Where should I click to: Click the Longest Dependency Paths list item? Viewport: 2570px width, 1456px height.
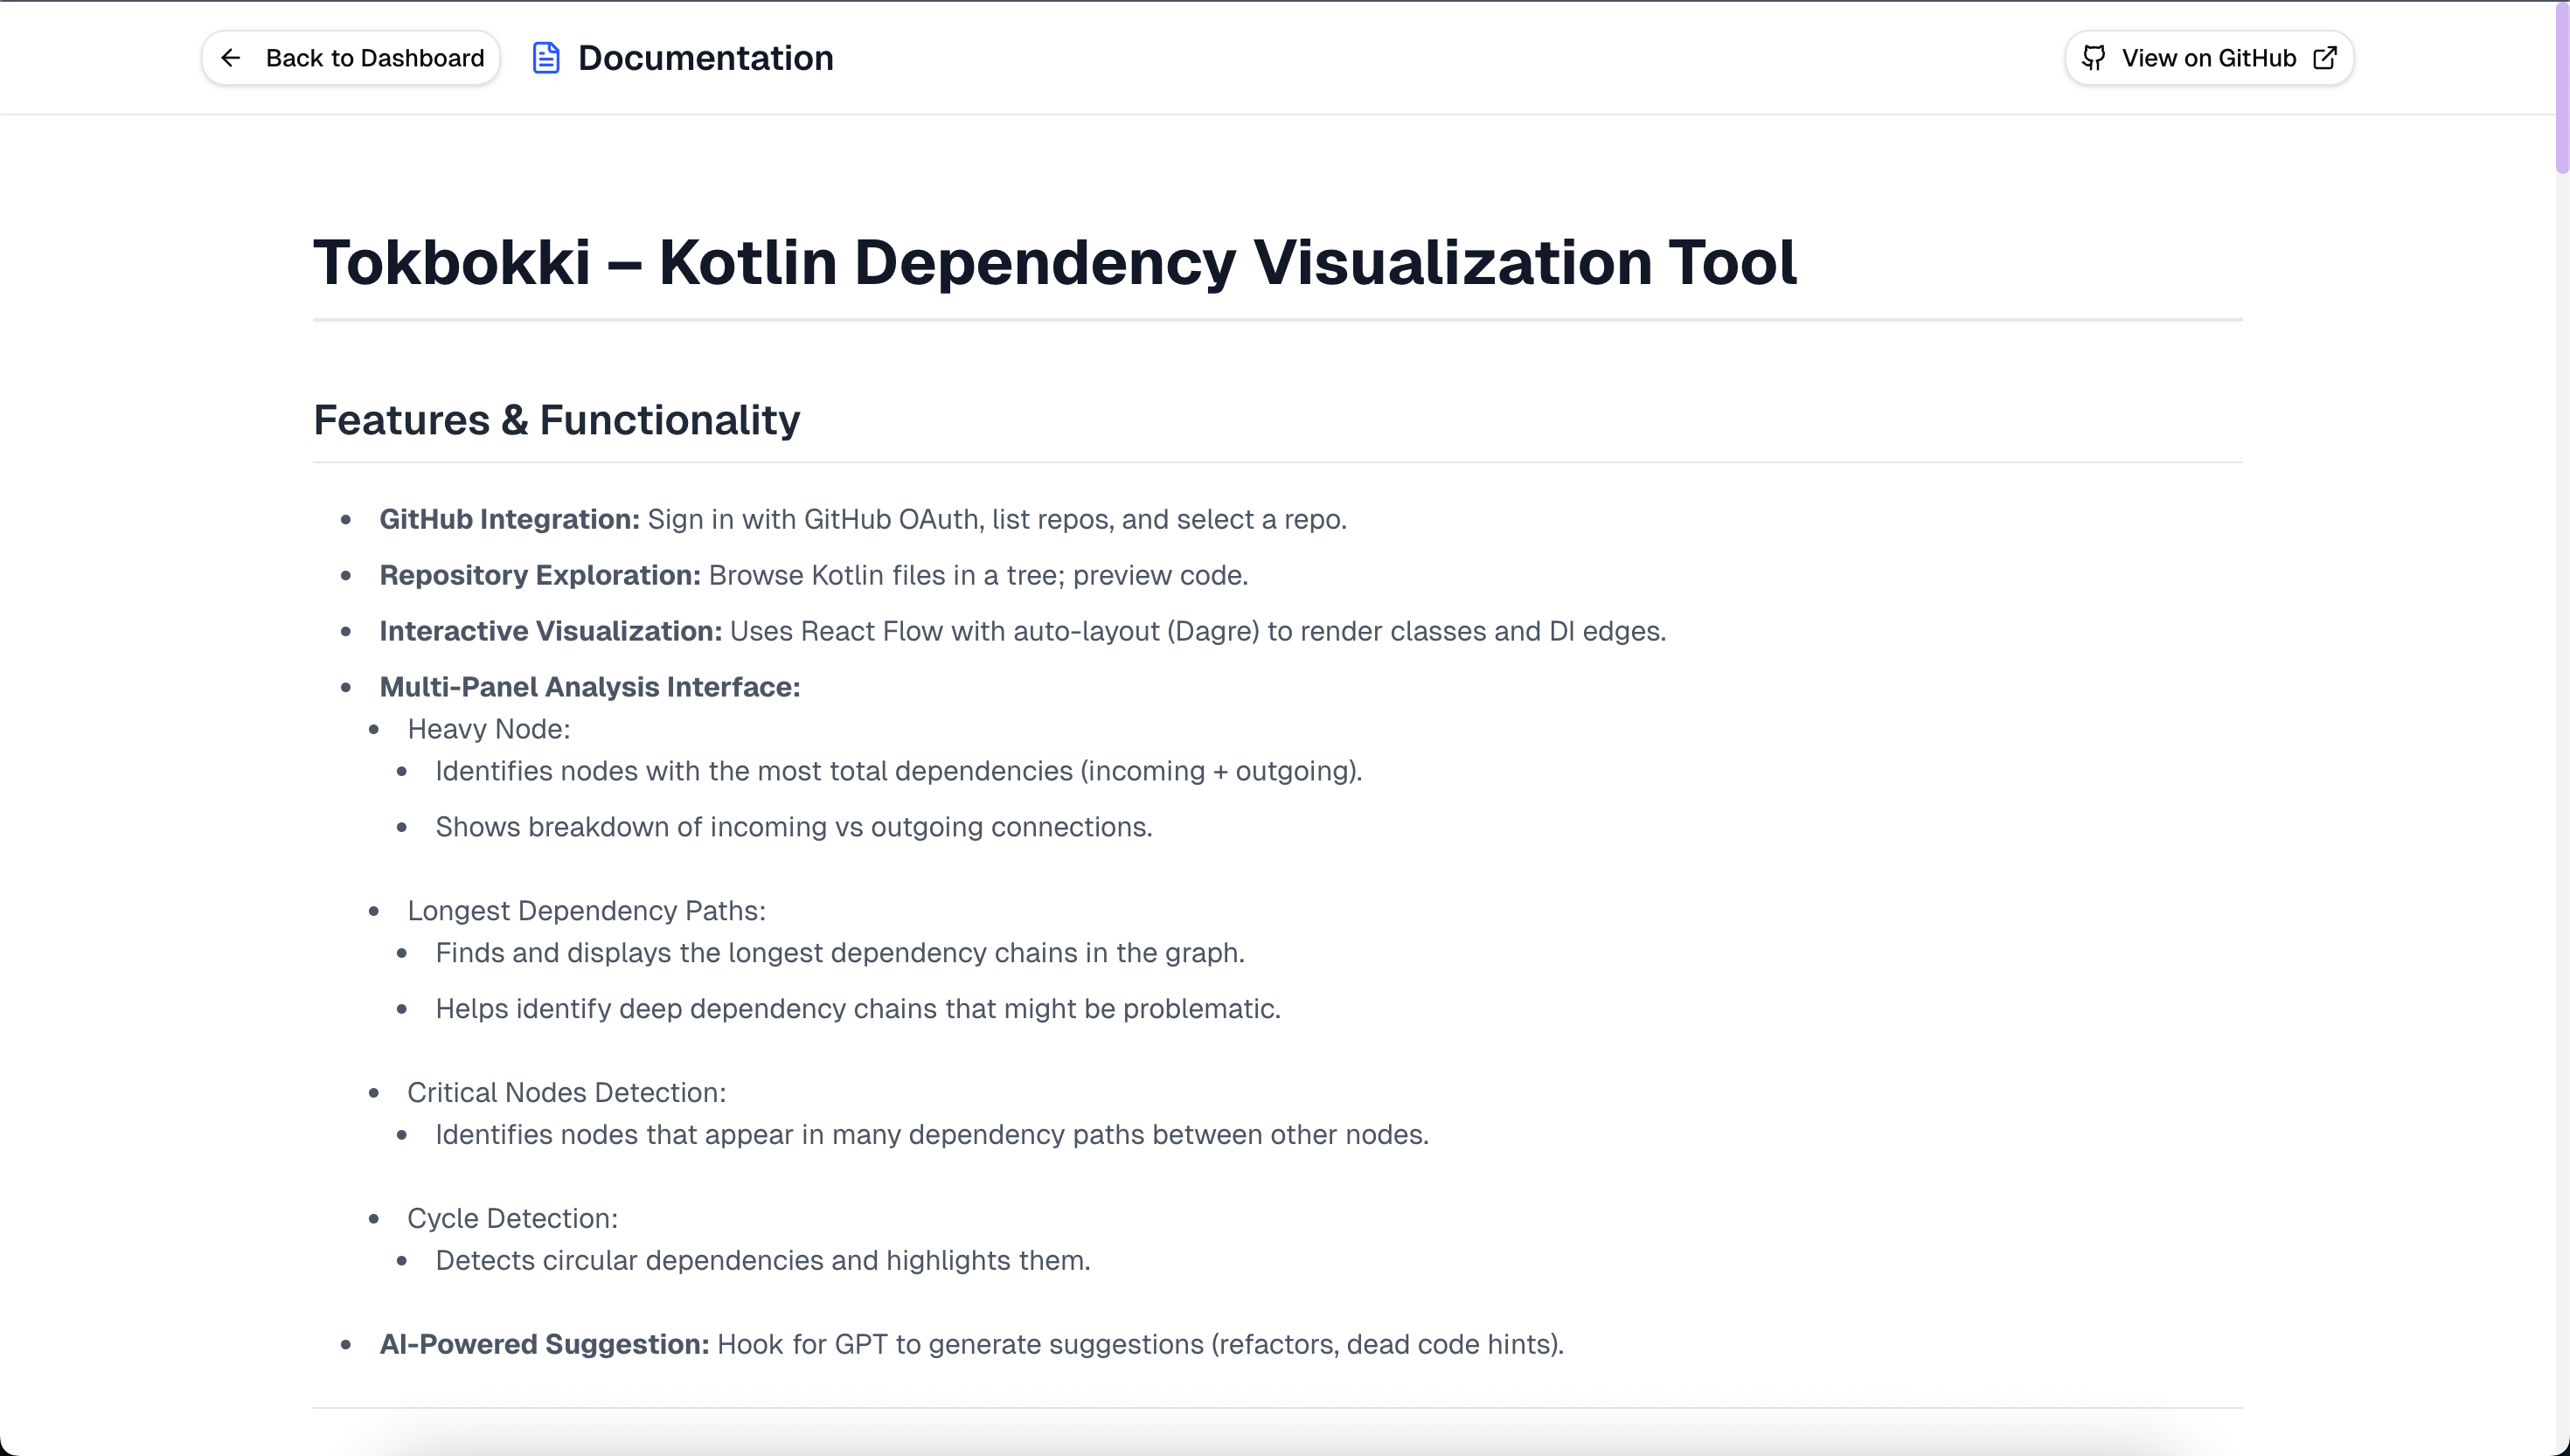tap(586, 911)
